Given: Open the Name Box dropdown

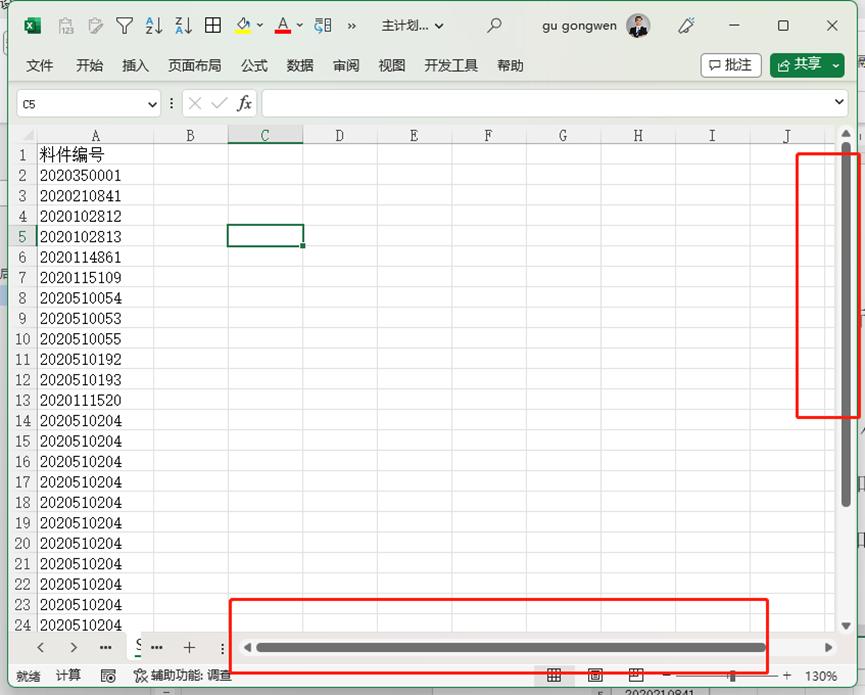Looking at the screenshot, I should [x=153, y=103].
